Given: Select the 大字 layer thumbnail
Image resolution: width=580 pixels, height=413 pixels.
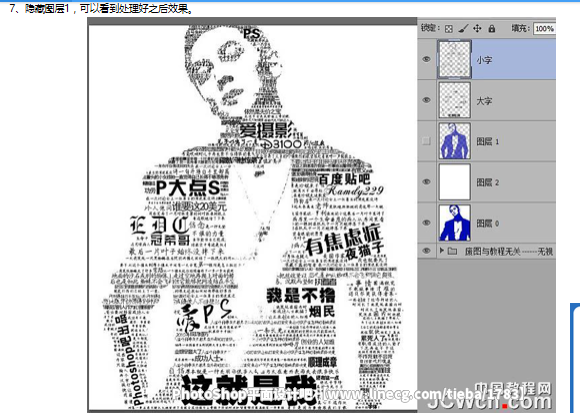Looking at the screenshot, I should [455, 100].
